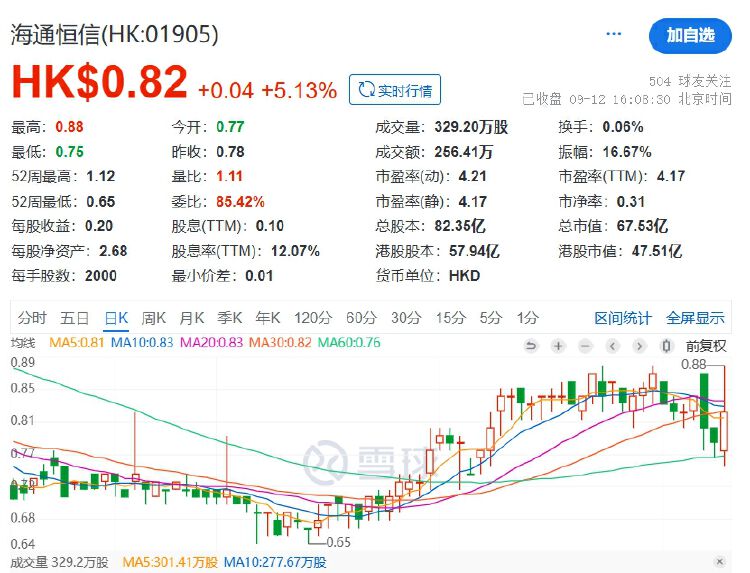750x573 pixels.
Task: Switch to the 5分 interval tab
Action: point(491,318)
